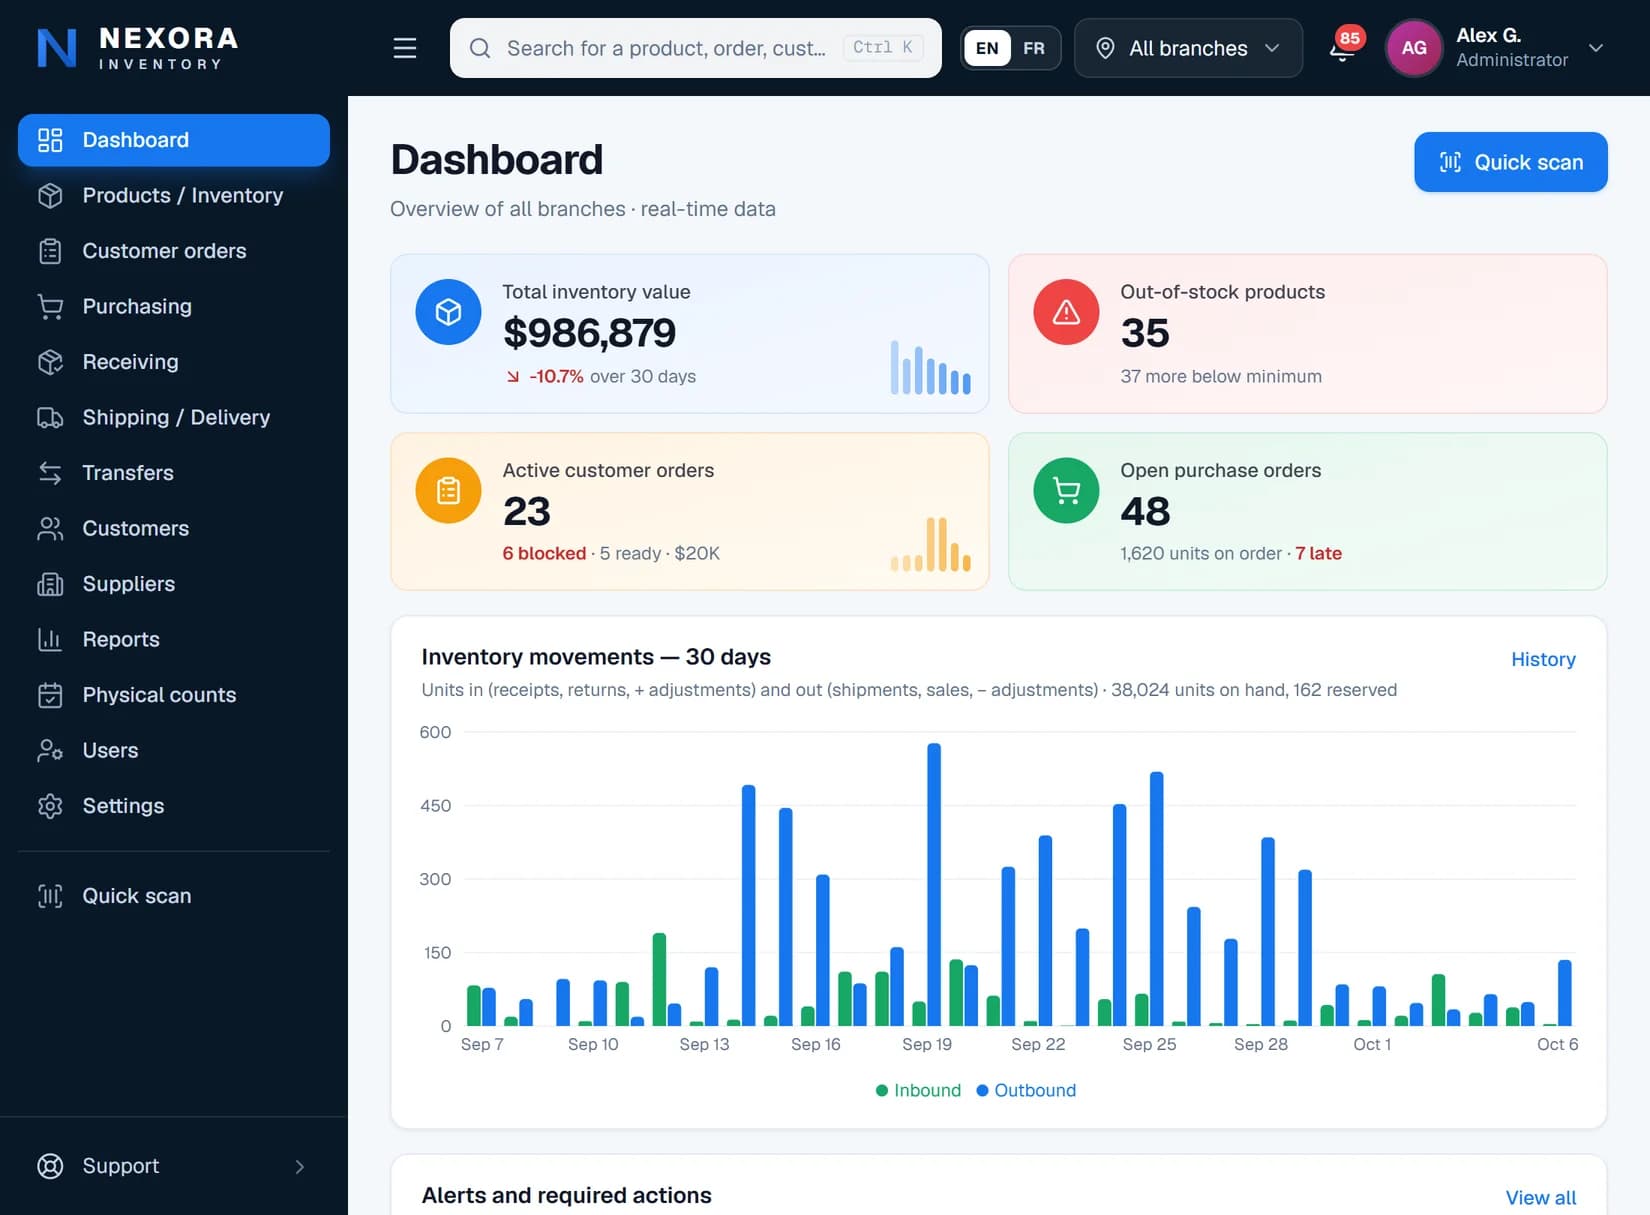1650x1215 pixels.
Task: Click the Ctrl K shortcut hint
Action: pyautogui.click(x=882, y=47)
